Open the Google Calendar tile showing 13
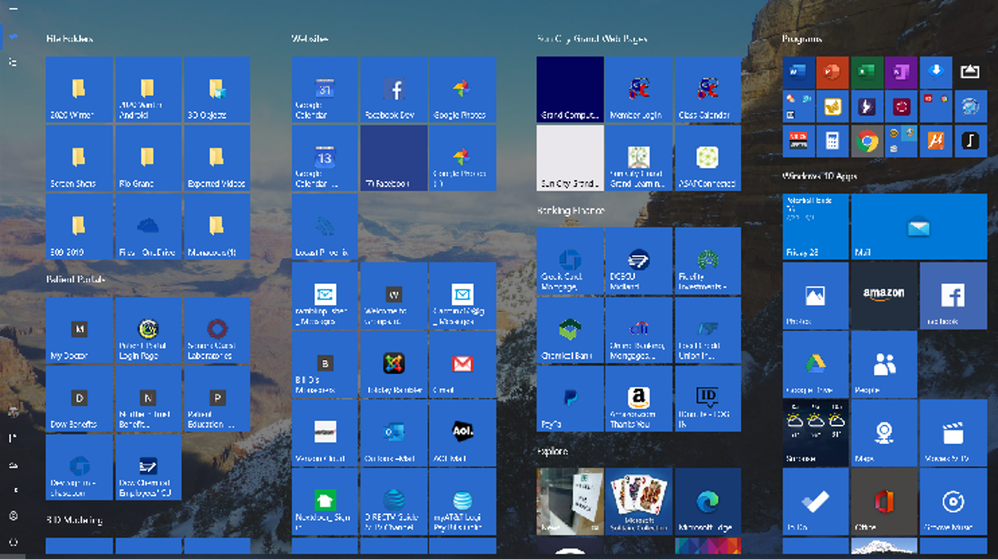The image size is (998, 560). (325, 158)
